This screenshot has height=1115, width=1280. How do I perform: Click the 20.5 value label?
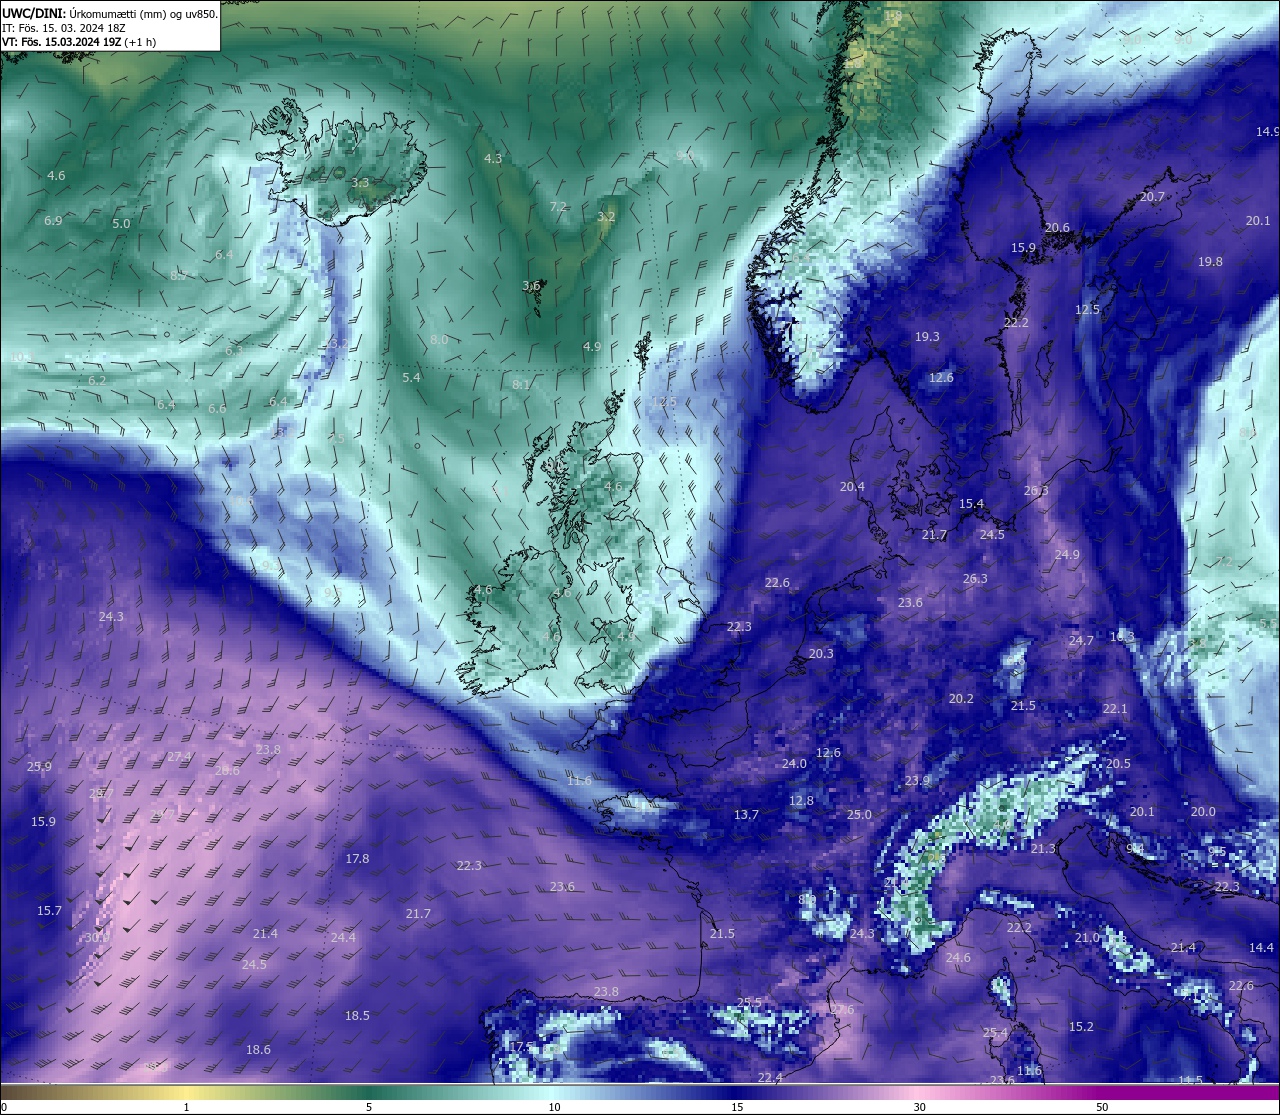(x=1118, y=763)
